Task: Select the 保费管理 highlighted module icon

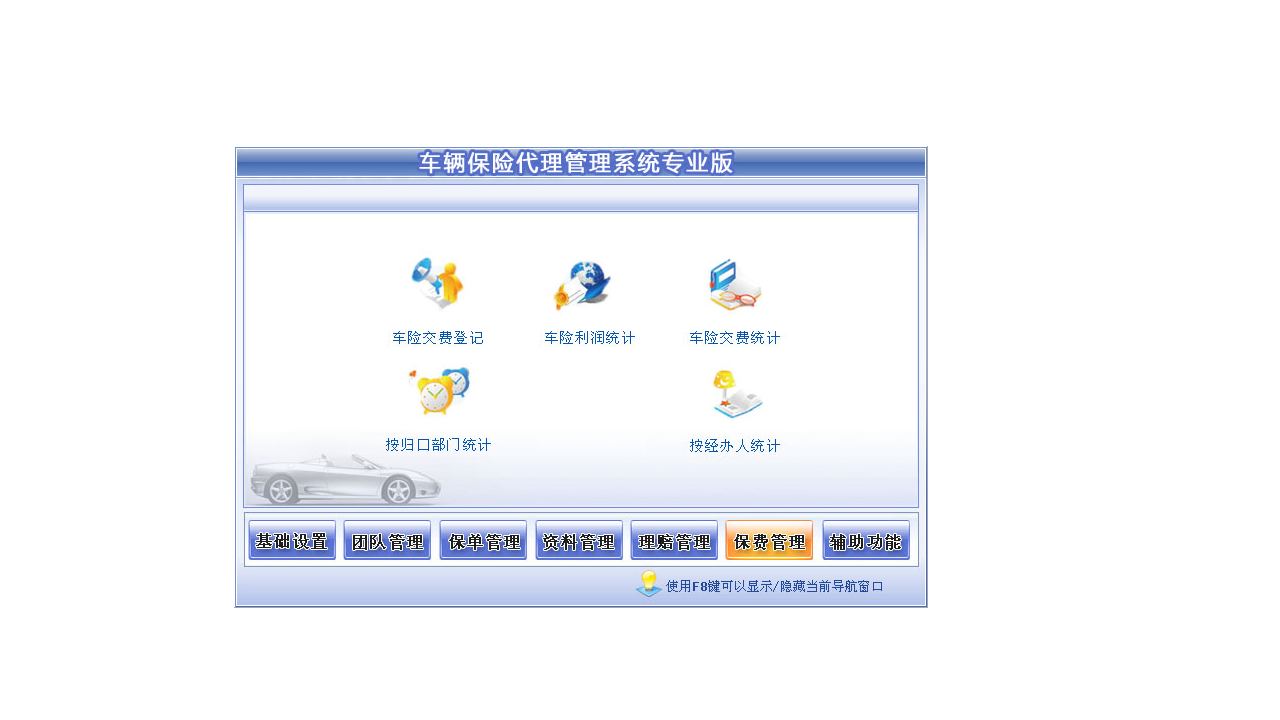Action: pyautogui.click(x=768, y=540)
